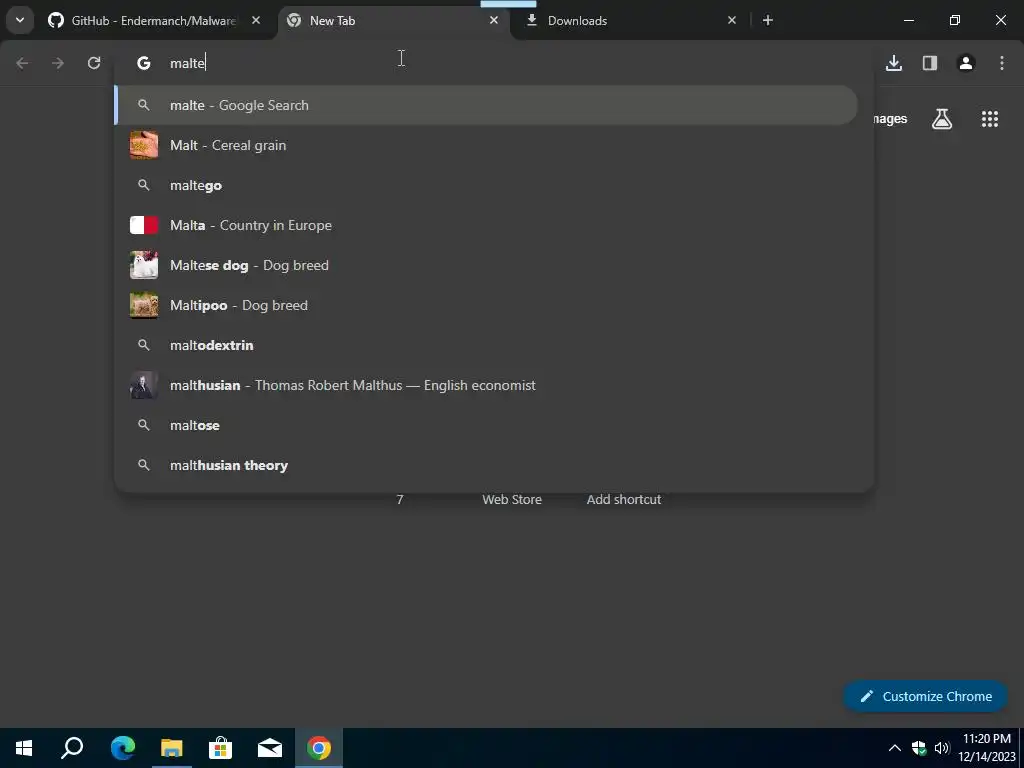Open Windows Security tray icon
The width and height of the screenshot is (1024, 768).
(x=919, y=748)
